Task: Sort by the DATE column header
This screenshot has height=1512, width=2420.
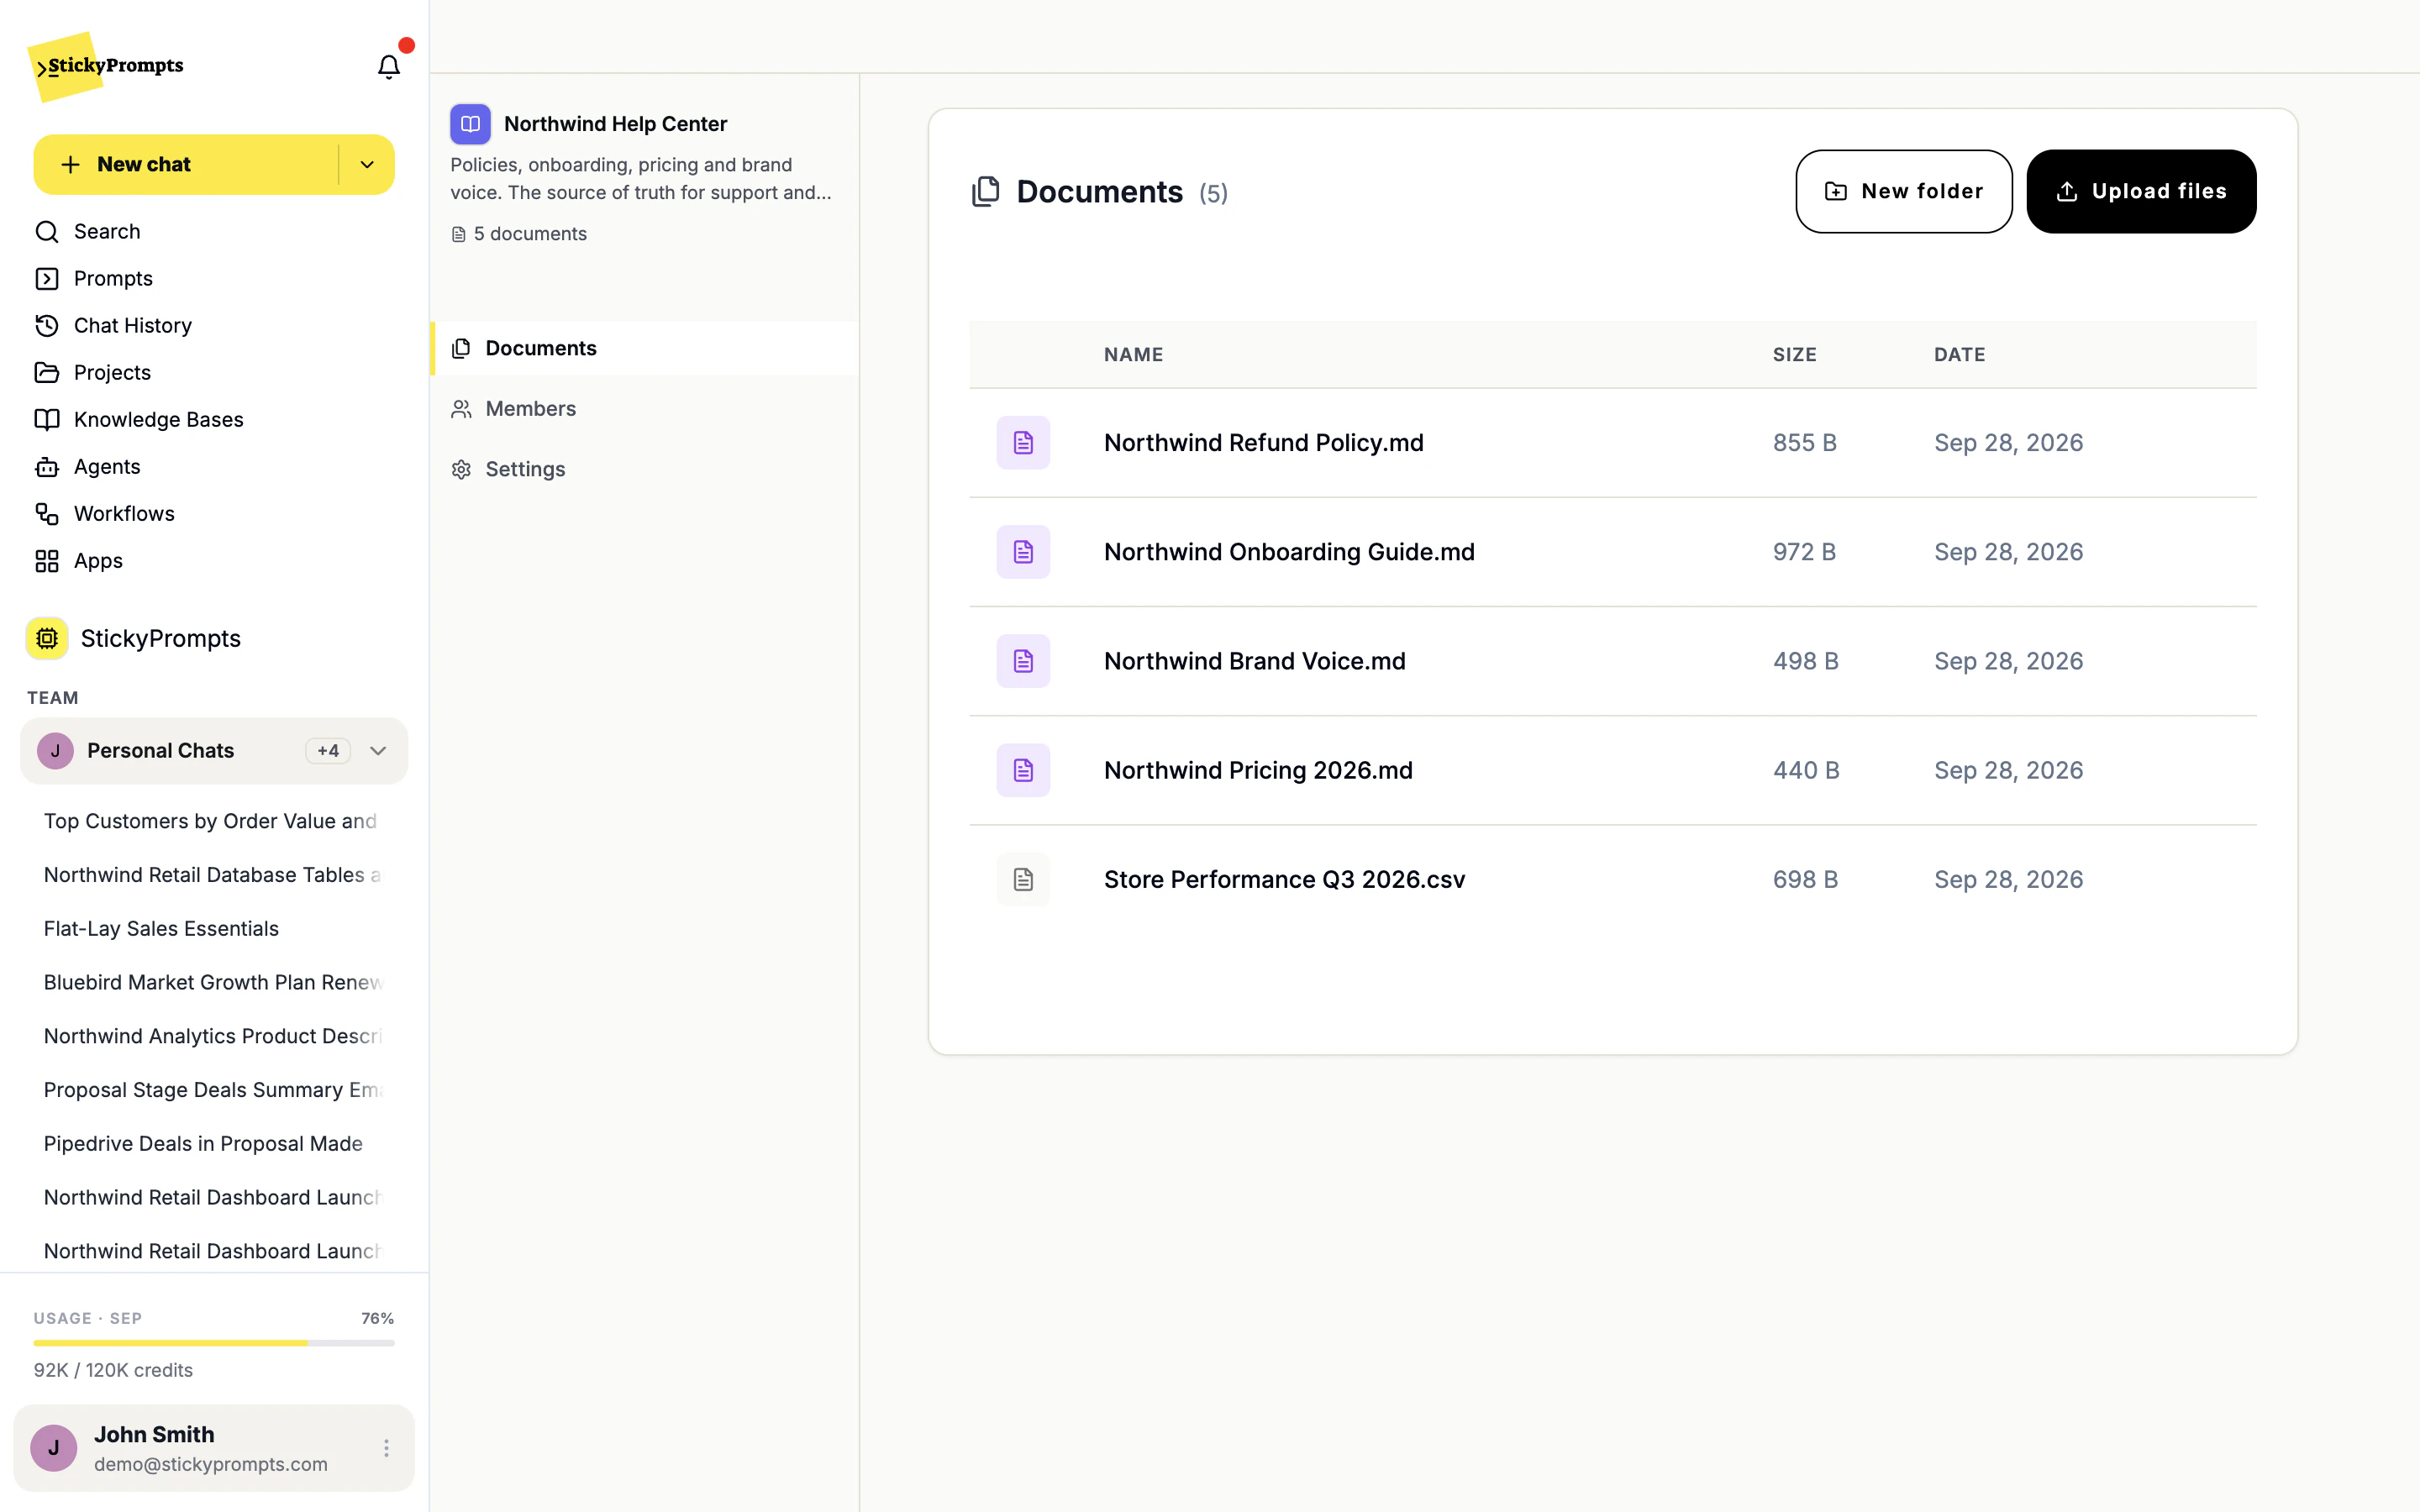Action: 1960,354
